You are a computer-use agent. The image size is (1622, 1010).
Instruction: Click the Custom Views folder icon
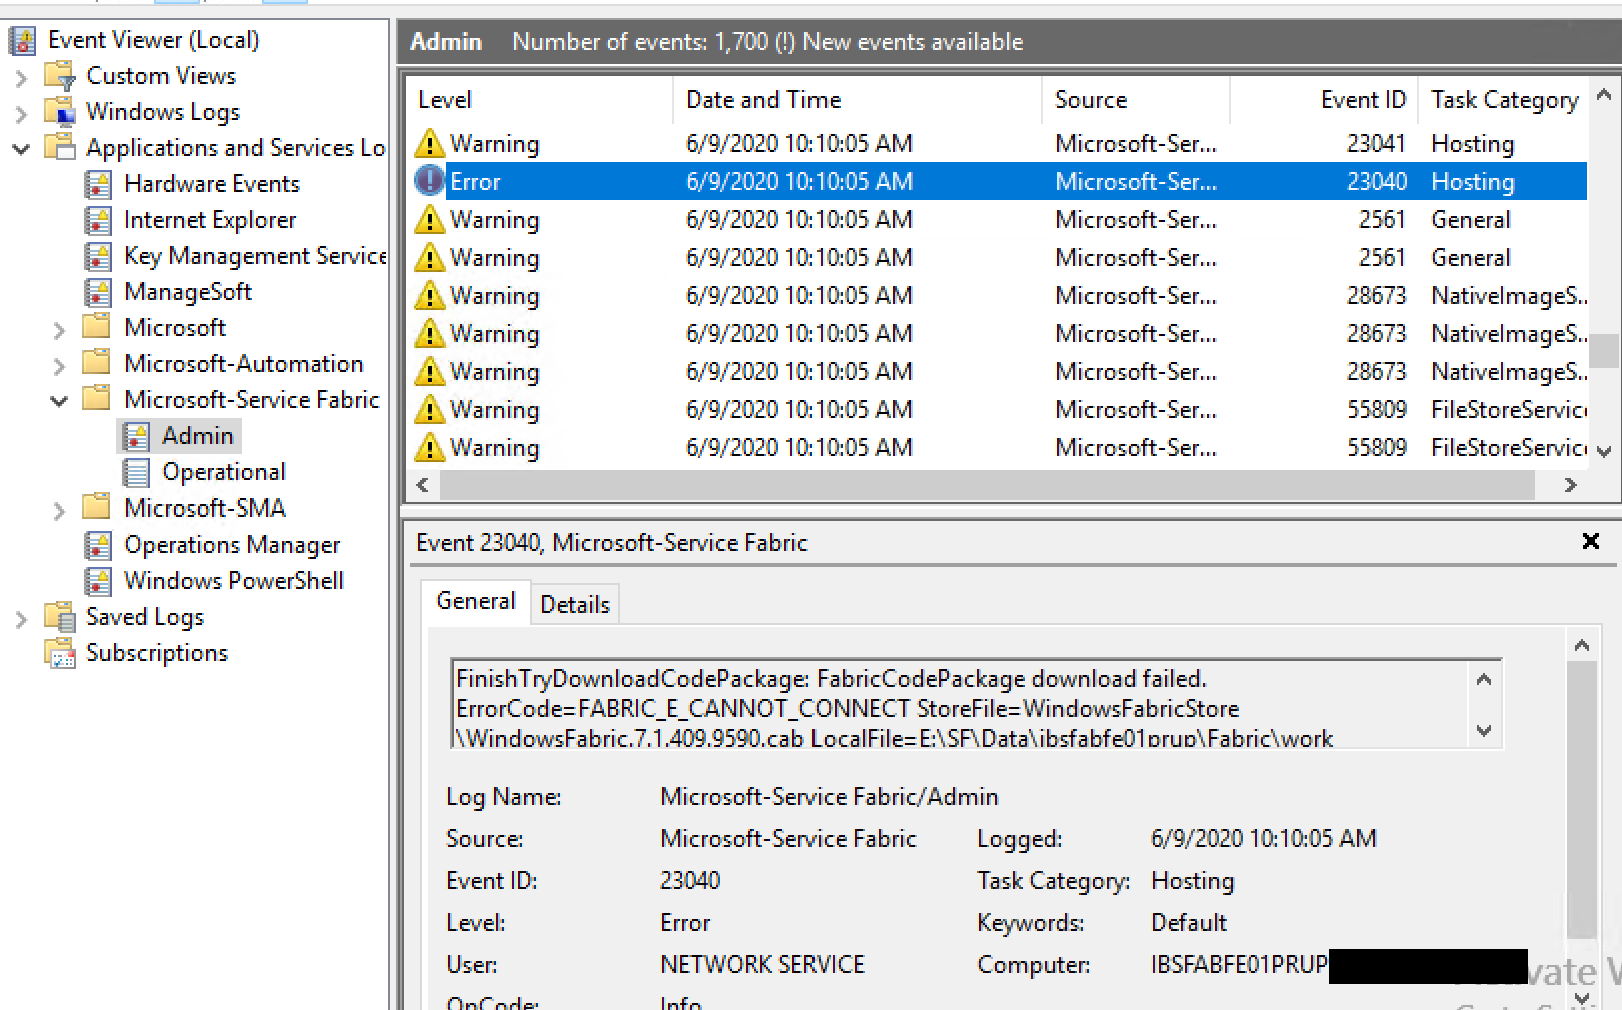[60, 76]
